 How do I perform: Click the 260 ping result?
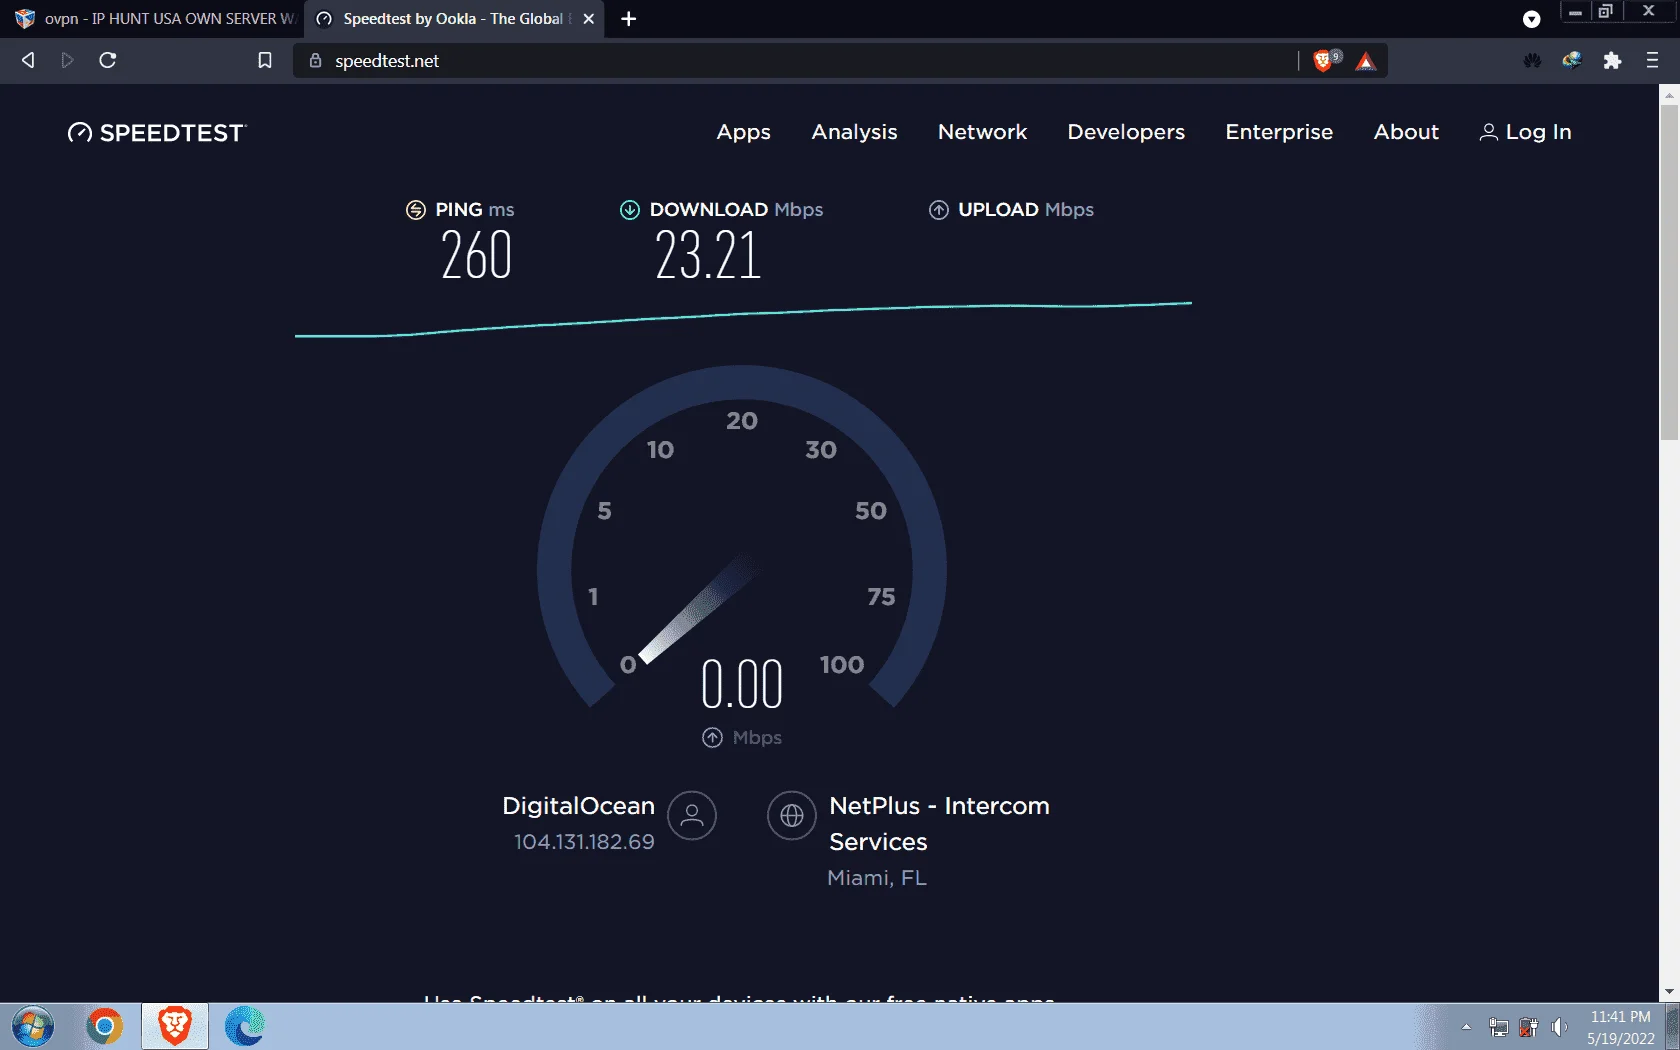pyautogui.click(x=476, y=255)
